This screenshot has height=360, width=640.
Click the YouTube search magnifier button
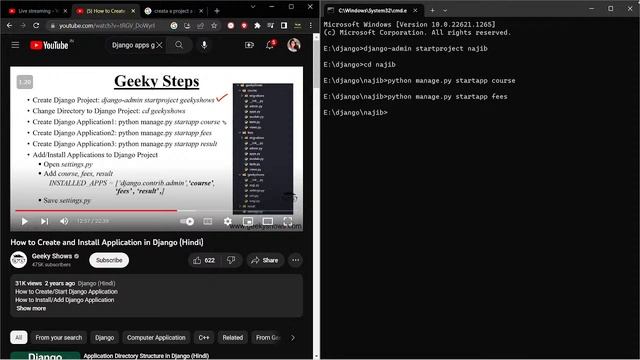(x=179, y=45)
